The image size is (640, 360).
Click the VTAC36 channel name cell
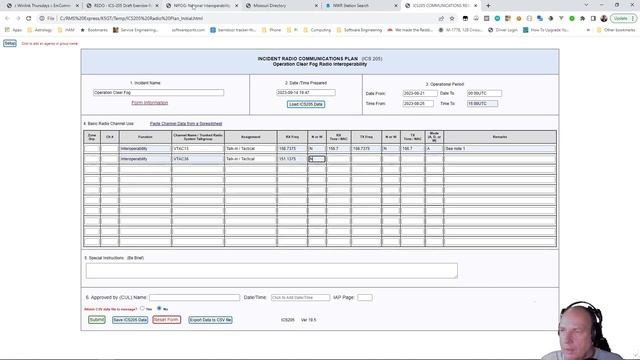click(198, 159)
